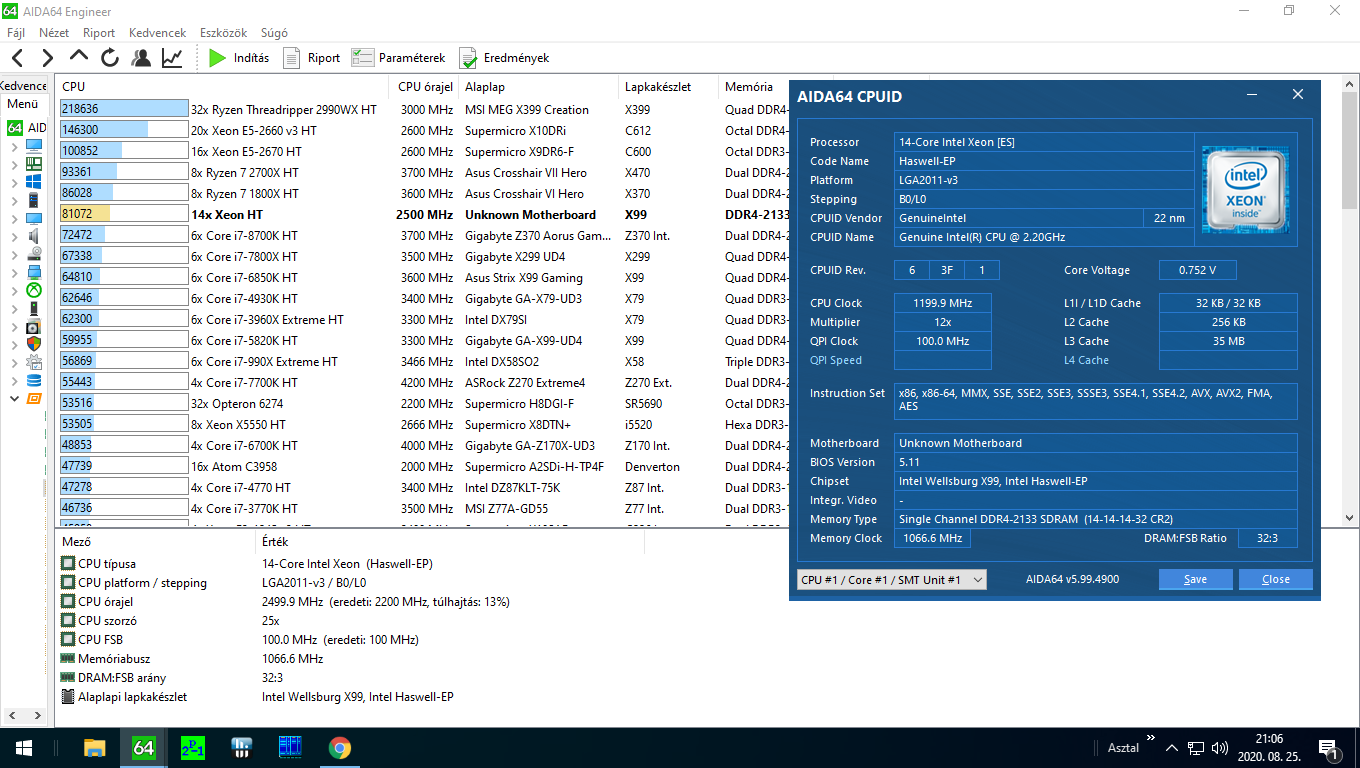Open the Fájl menu
This screenshot has height=768, width=1360.
(x=16, y=33)
